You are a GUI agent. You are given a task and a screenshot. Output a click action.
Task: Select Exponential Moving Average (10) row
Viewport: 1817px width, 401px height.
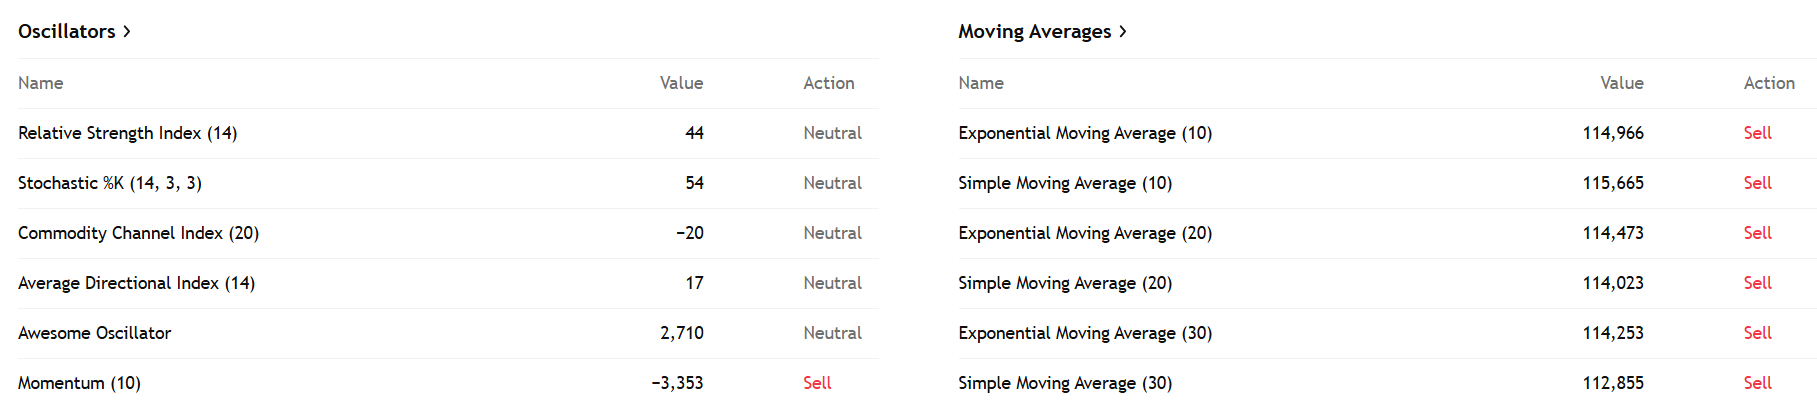click(x=1387, y=133)
